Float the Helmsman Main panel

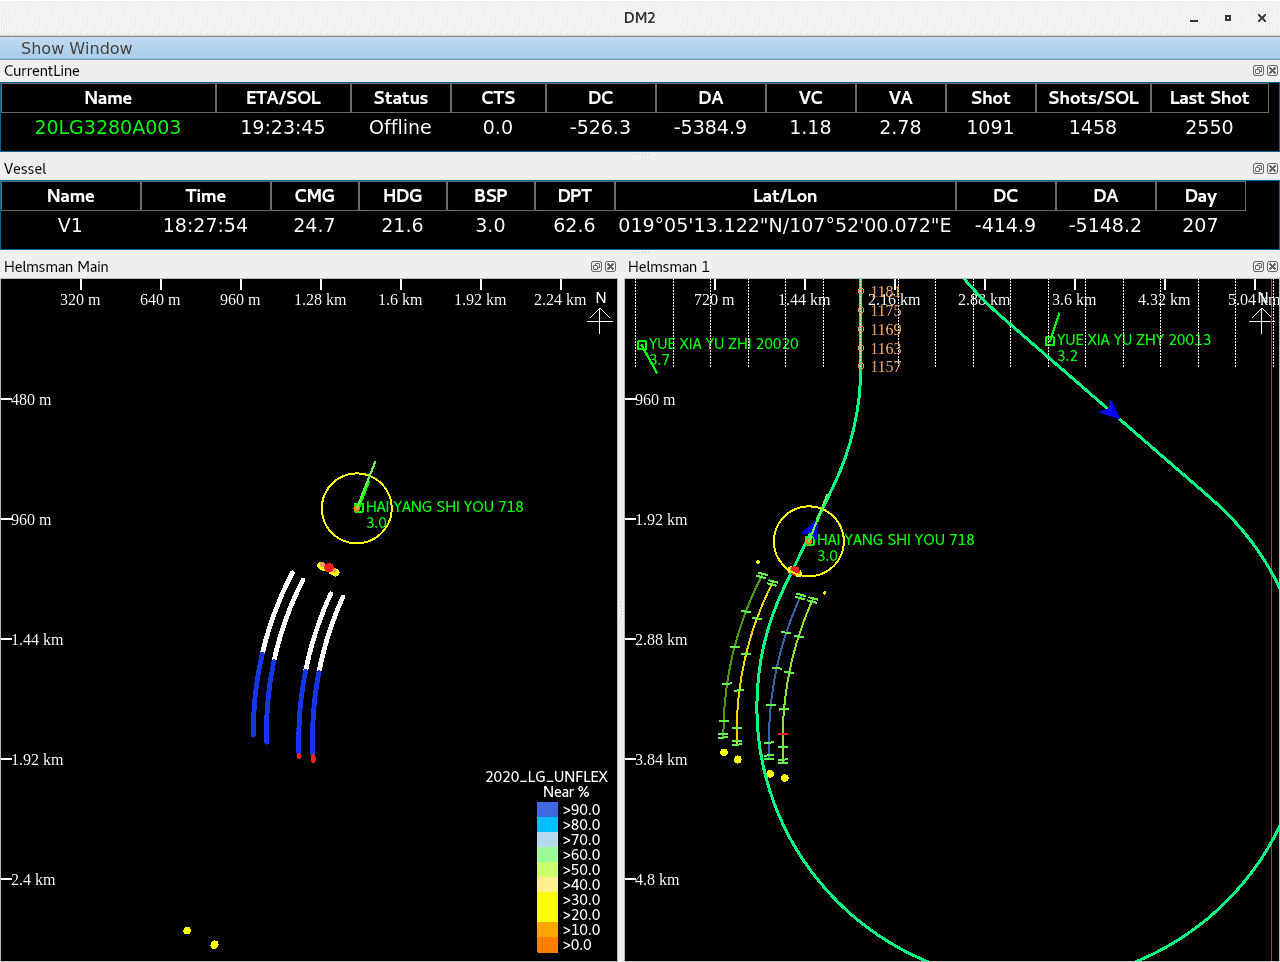click(596, 267)
